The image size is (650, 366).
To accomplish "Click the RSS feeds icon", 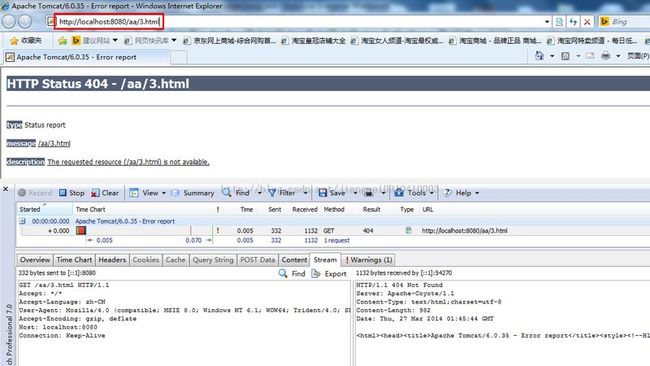I will (565, 56).
